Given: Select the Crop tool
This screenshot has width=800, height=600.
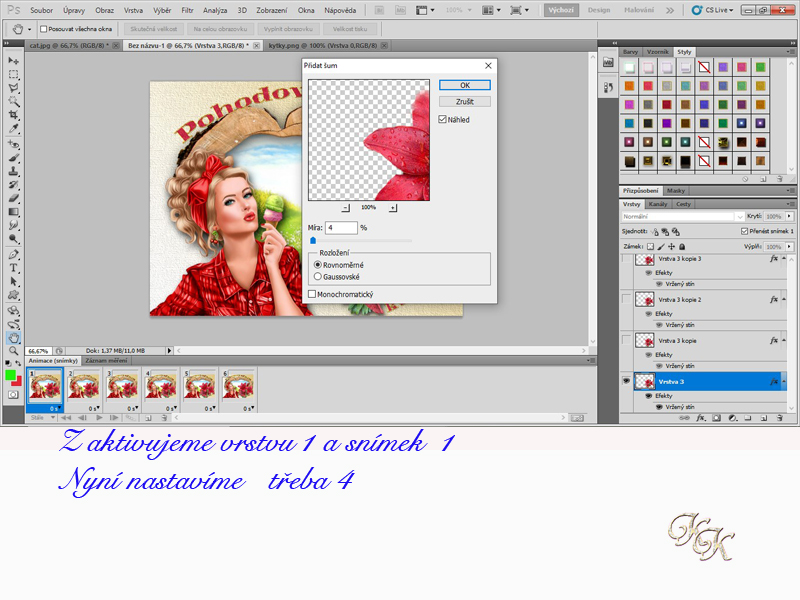Looking at the screenshot, I should pyautogui.click(x=13, y=115).
